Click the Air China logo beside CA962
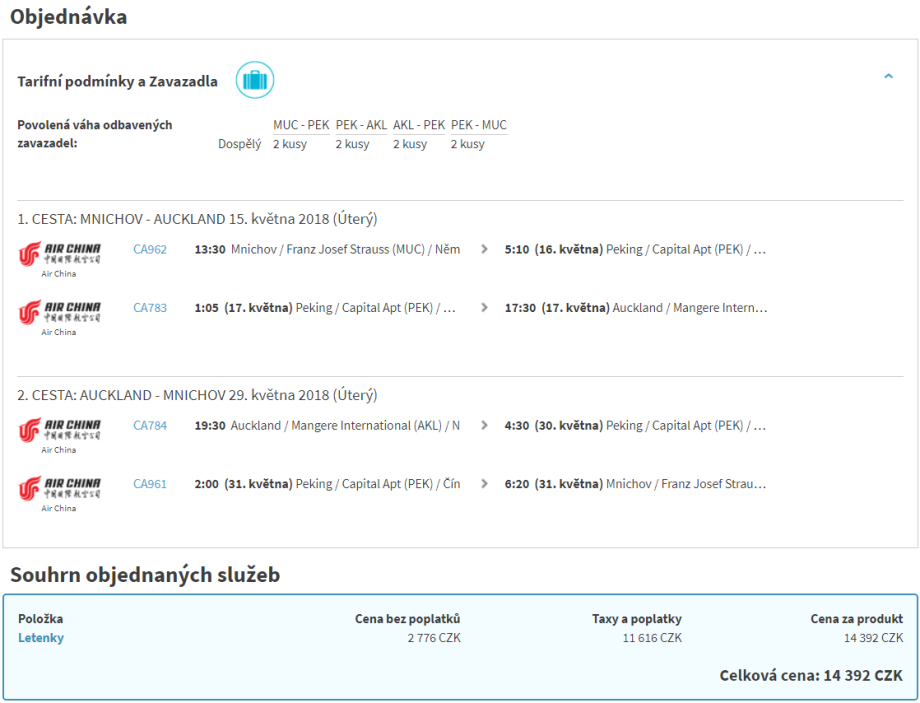920x703 pixels. click(60, 255)
